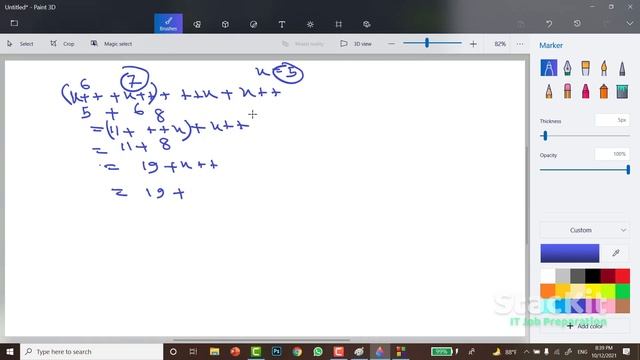The image size is (640, 360).
Task: Click the current blue color preview
Action: pos(570,253)
